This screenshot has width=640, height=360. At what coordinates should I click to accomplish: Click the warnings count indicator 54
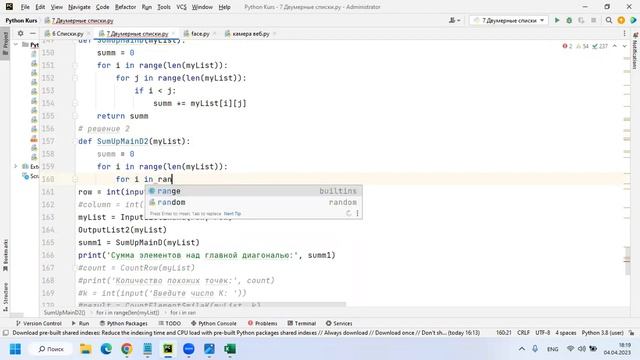(x=582, y=46)
